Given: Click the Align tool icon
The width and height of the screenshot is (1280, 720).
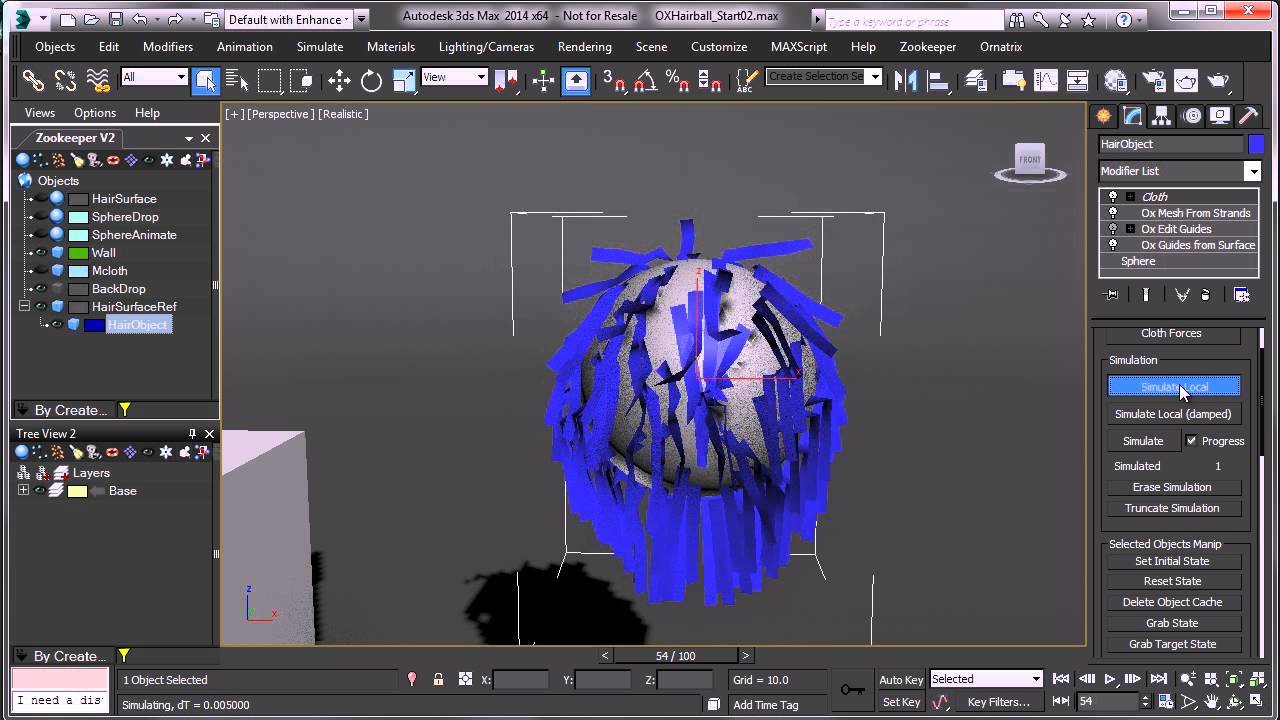Looking at the screenshot, I should click(938, 80).
